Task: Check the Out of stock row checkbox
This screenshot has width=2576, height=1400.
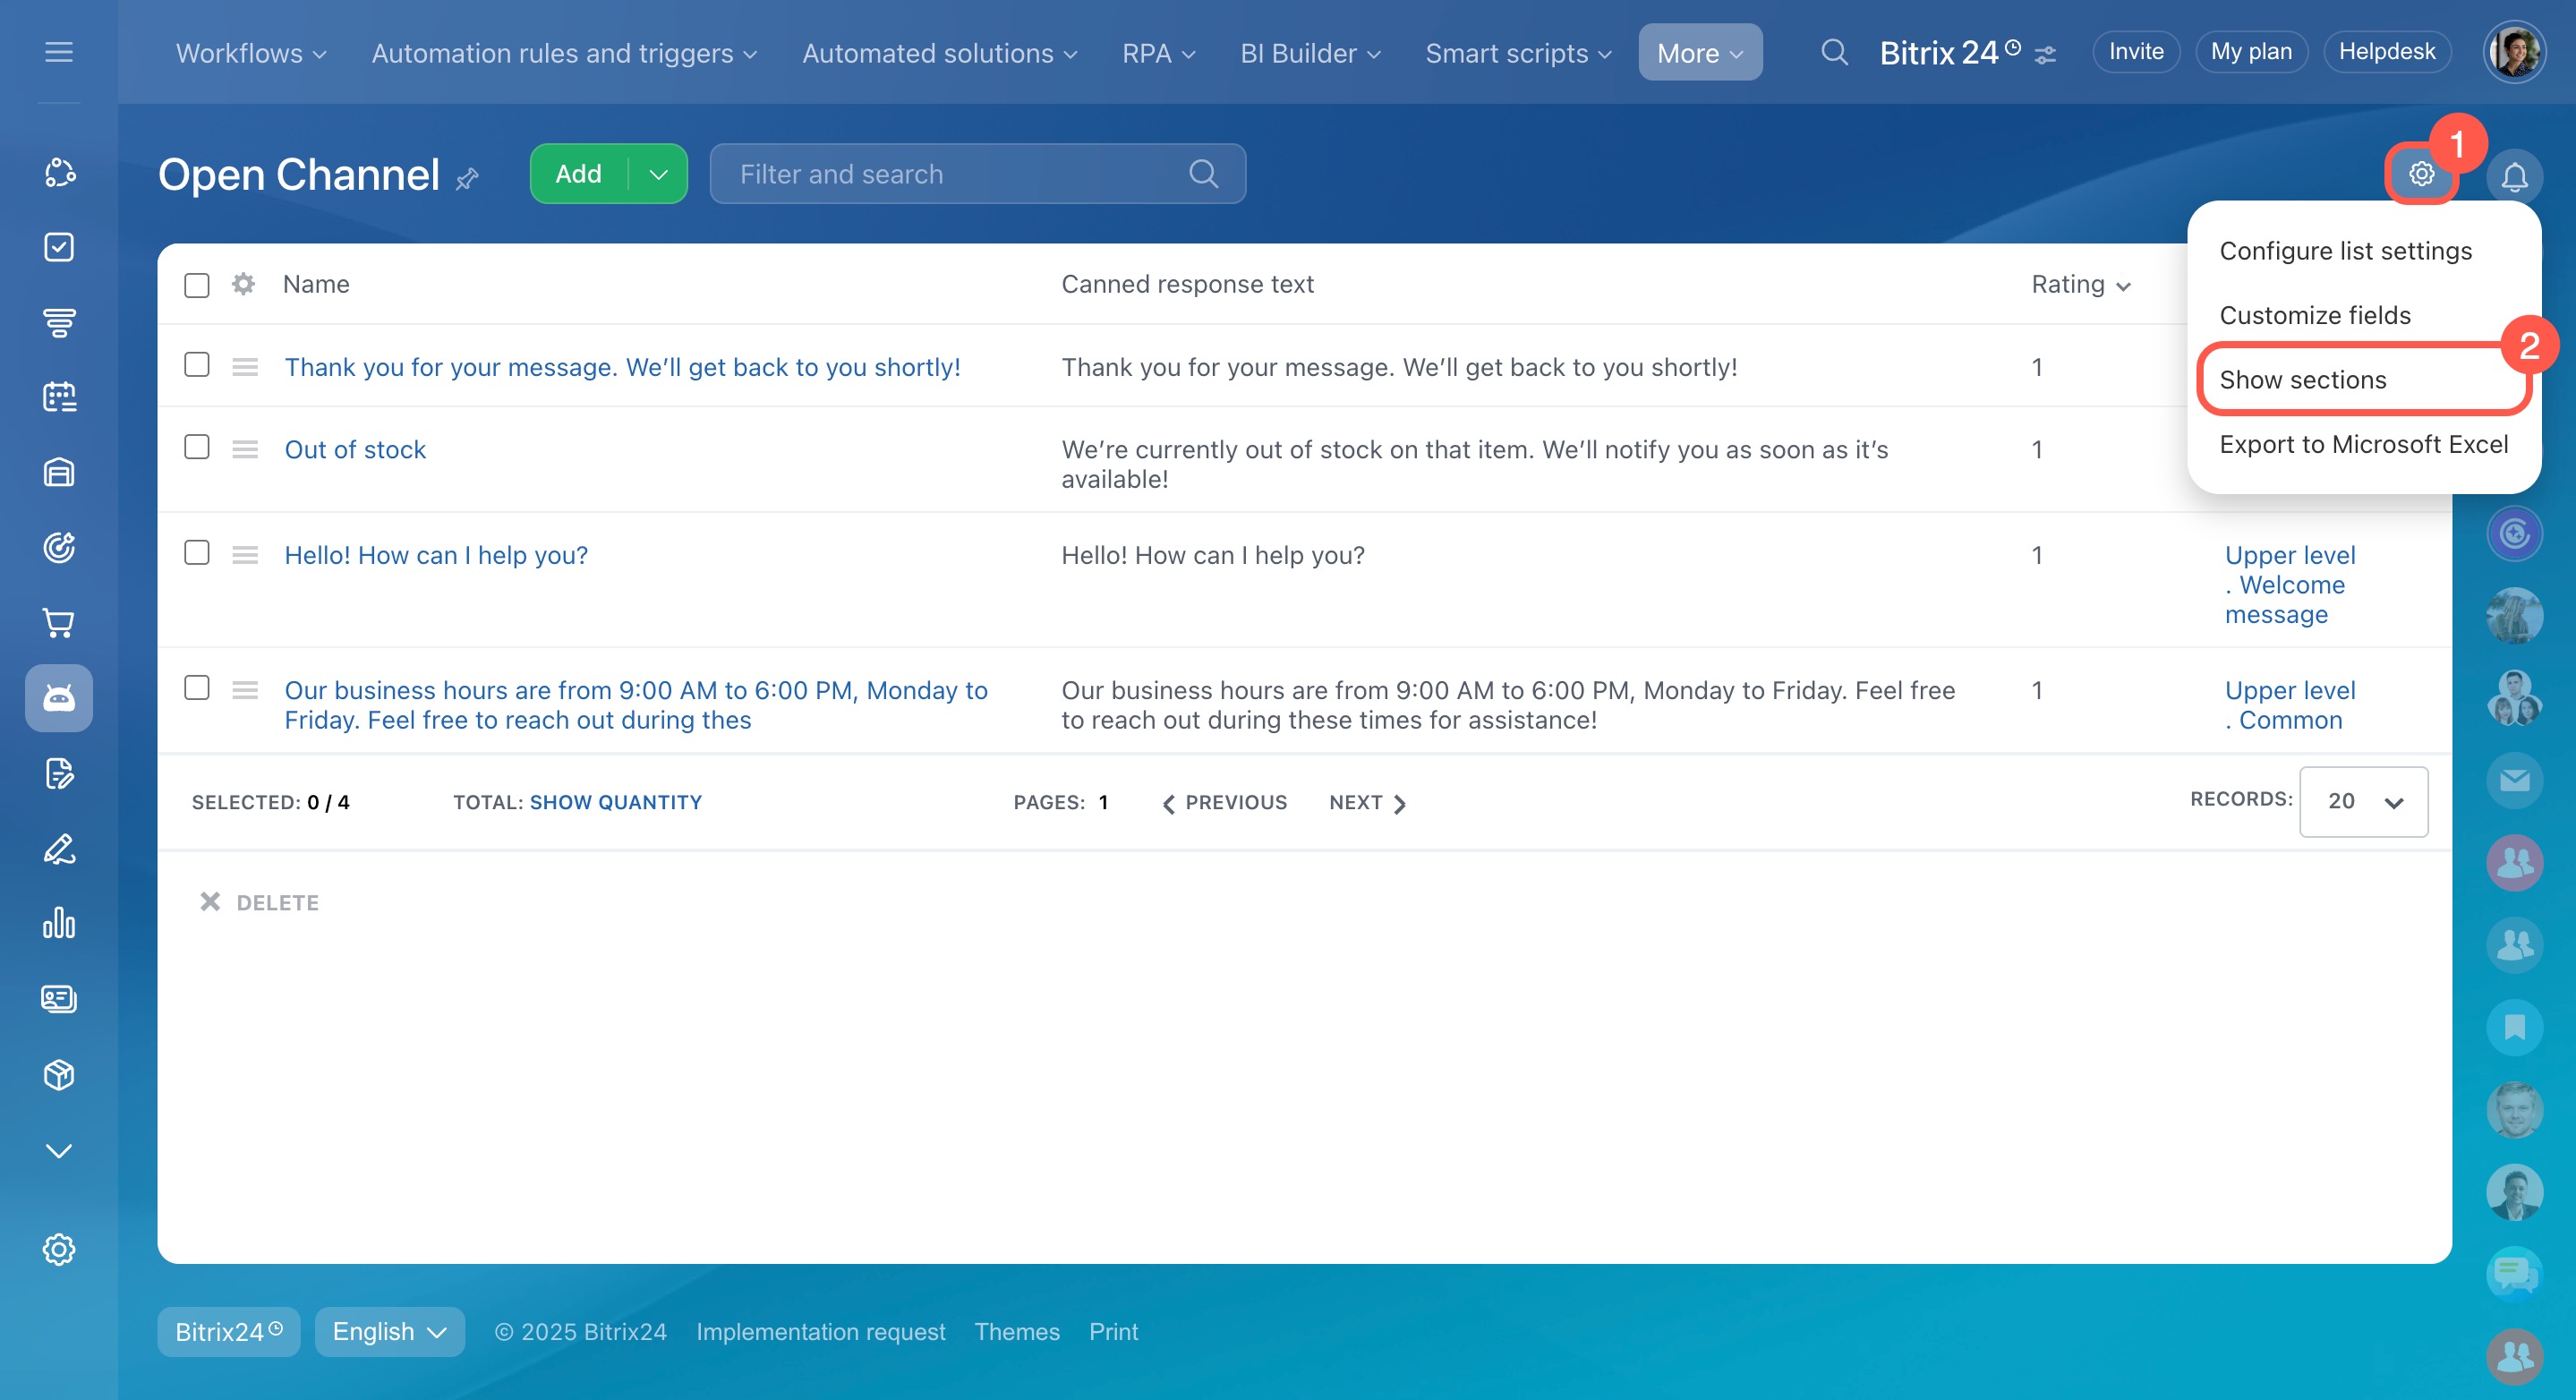Action: click(x=197, y=447)
